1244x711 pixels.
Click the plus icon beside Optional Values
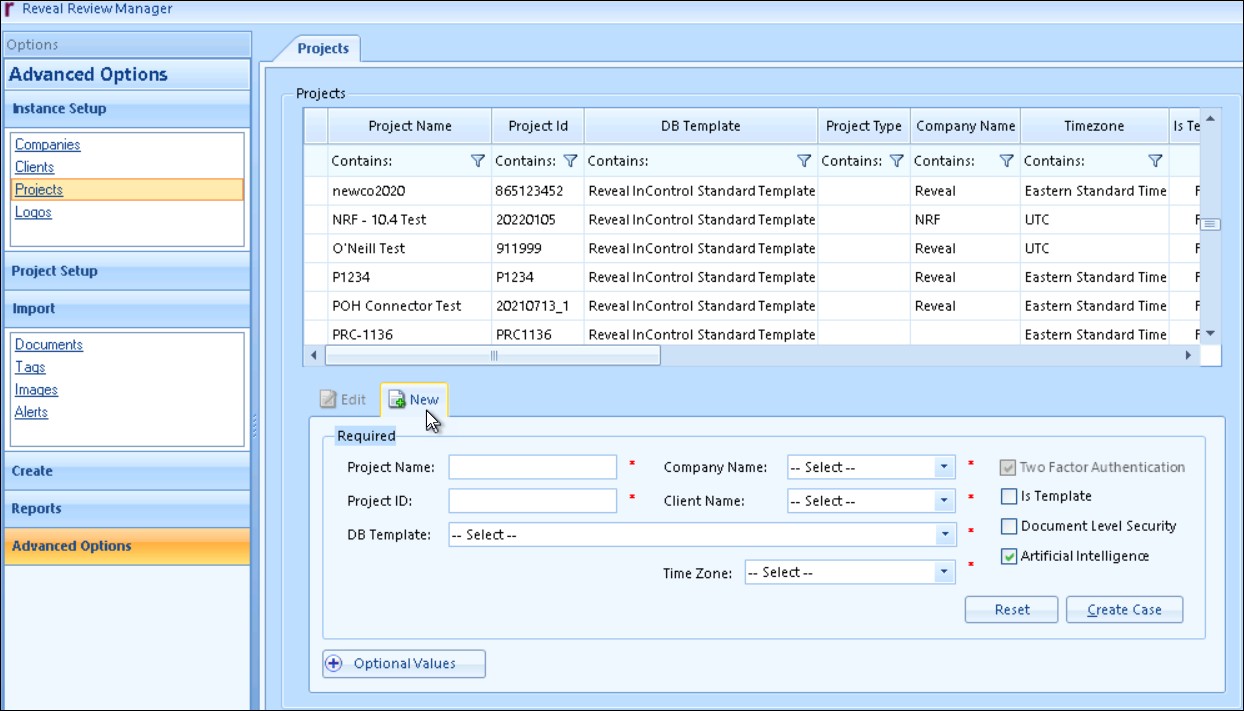[x=334, y=663]
